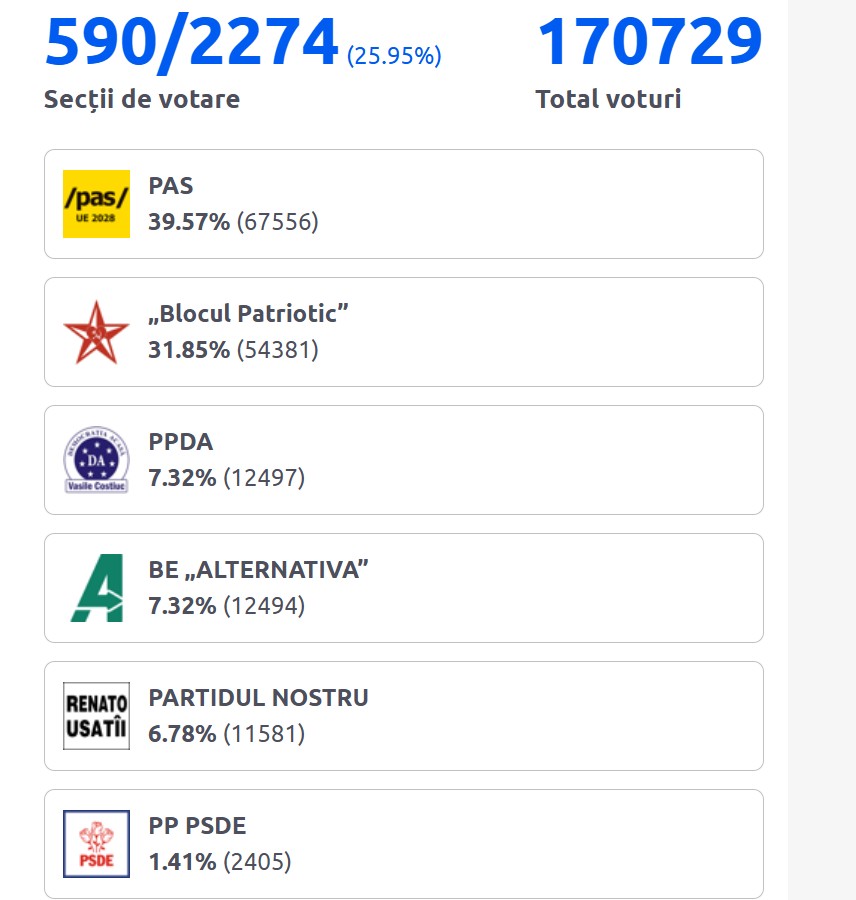Select the PAS party name

click(x=171, y=186)
